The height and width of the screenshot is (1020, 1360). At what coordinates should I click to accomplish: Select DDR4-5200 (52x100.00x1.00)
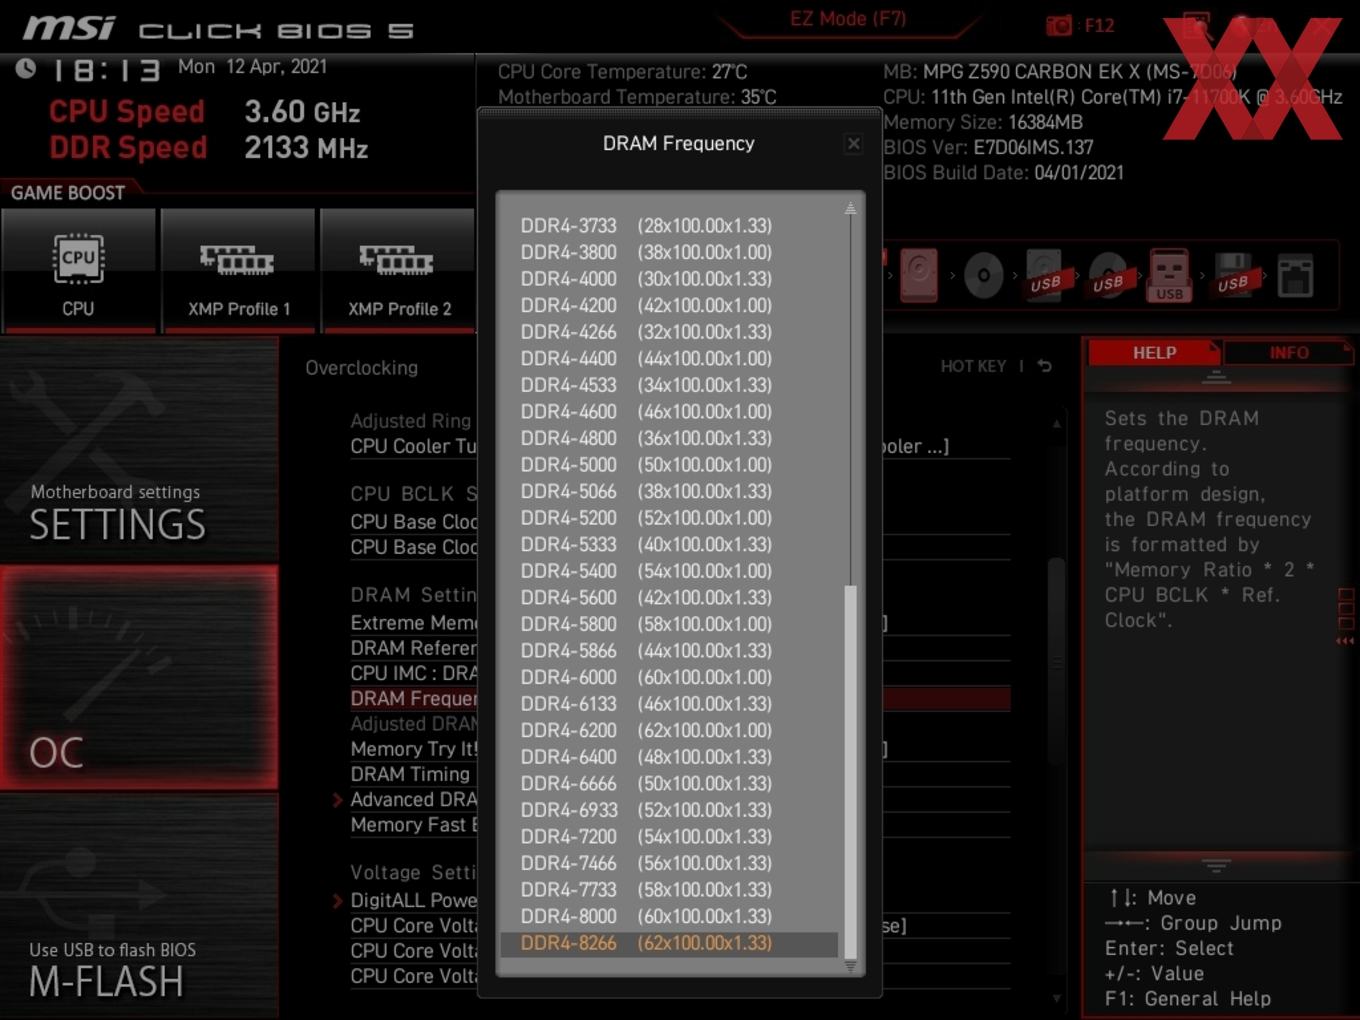point(668,518)
